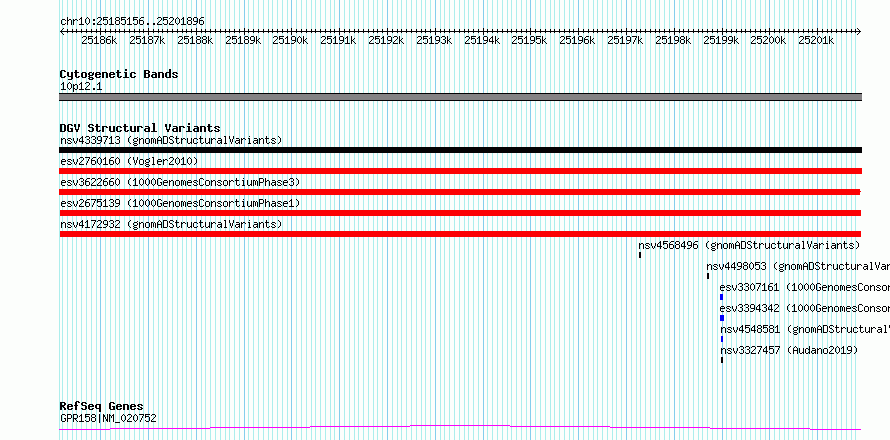Select the 25189k ruler position
Viewport: 890px width, 440px height.
click(x=243, y=40)
